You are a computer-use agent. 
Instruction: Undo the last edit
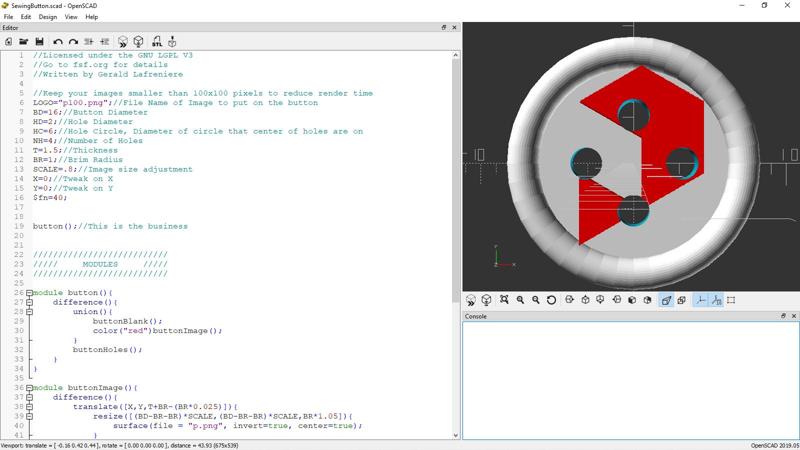click(x=58, y=42)
